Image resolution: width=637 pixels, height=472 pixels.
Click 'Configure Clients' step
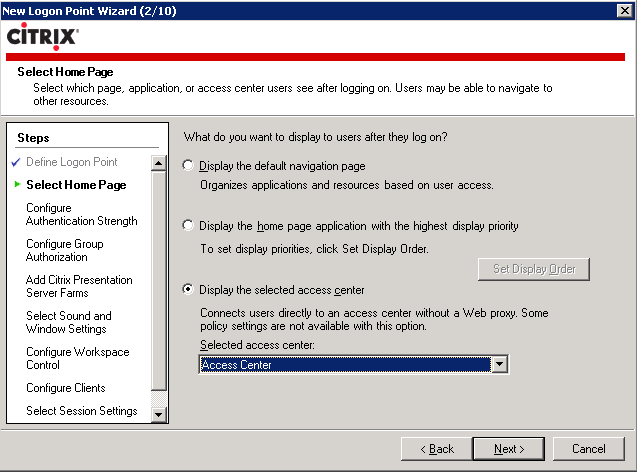click(x=66, y=388)
